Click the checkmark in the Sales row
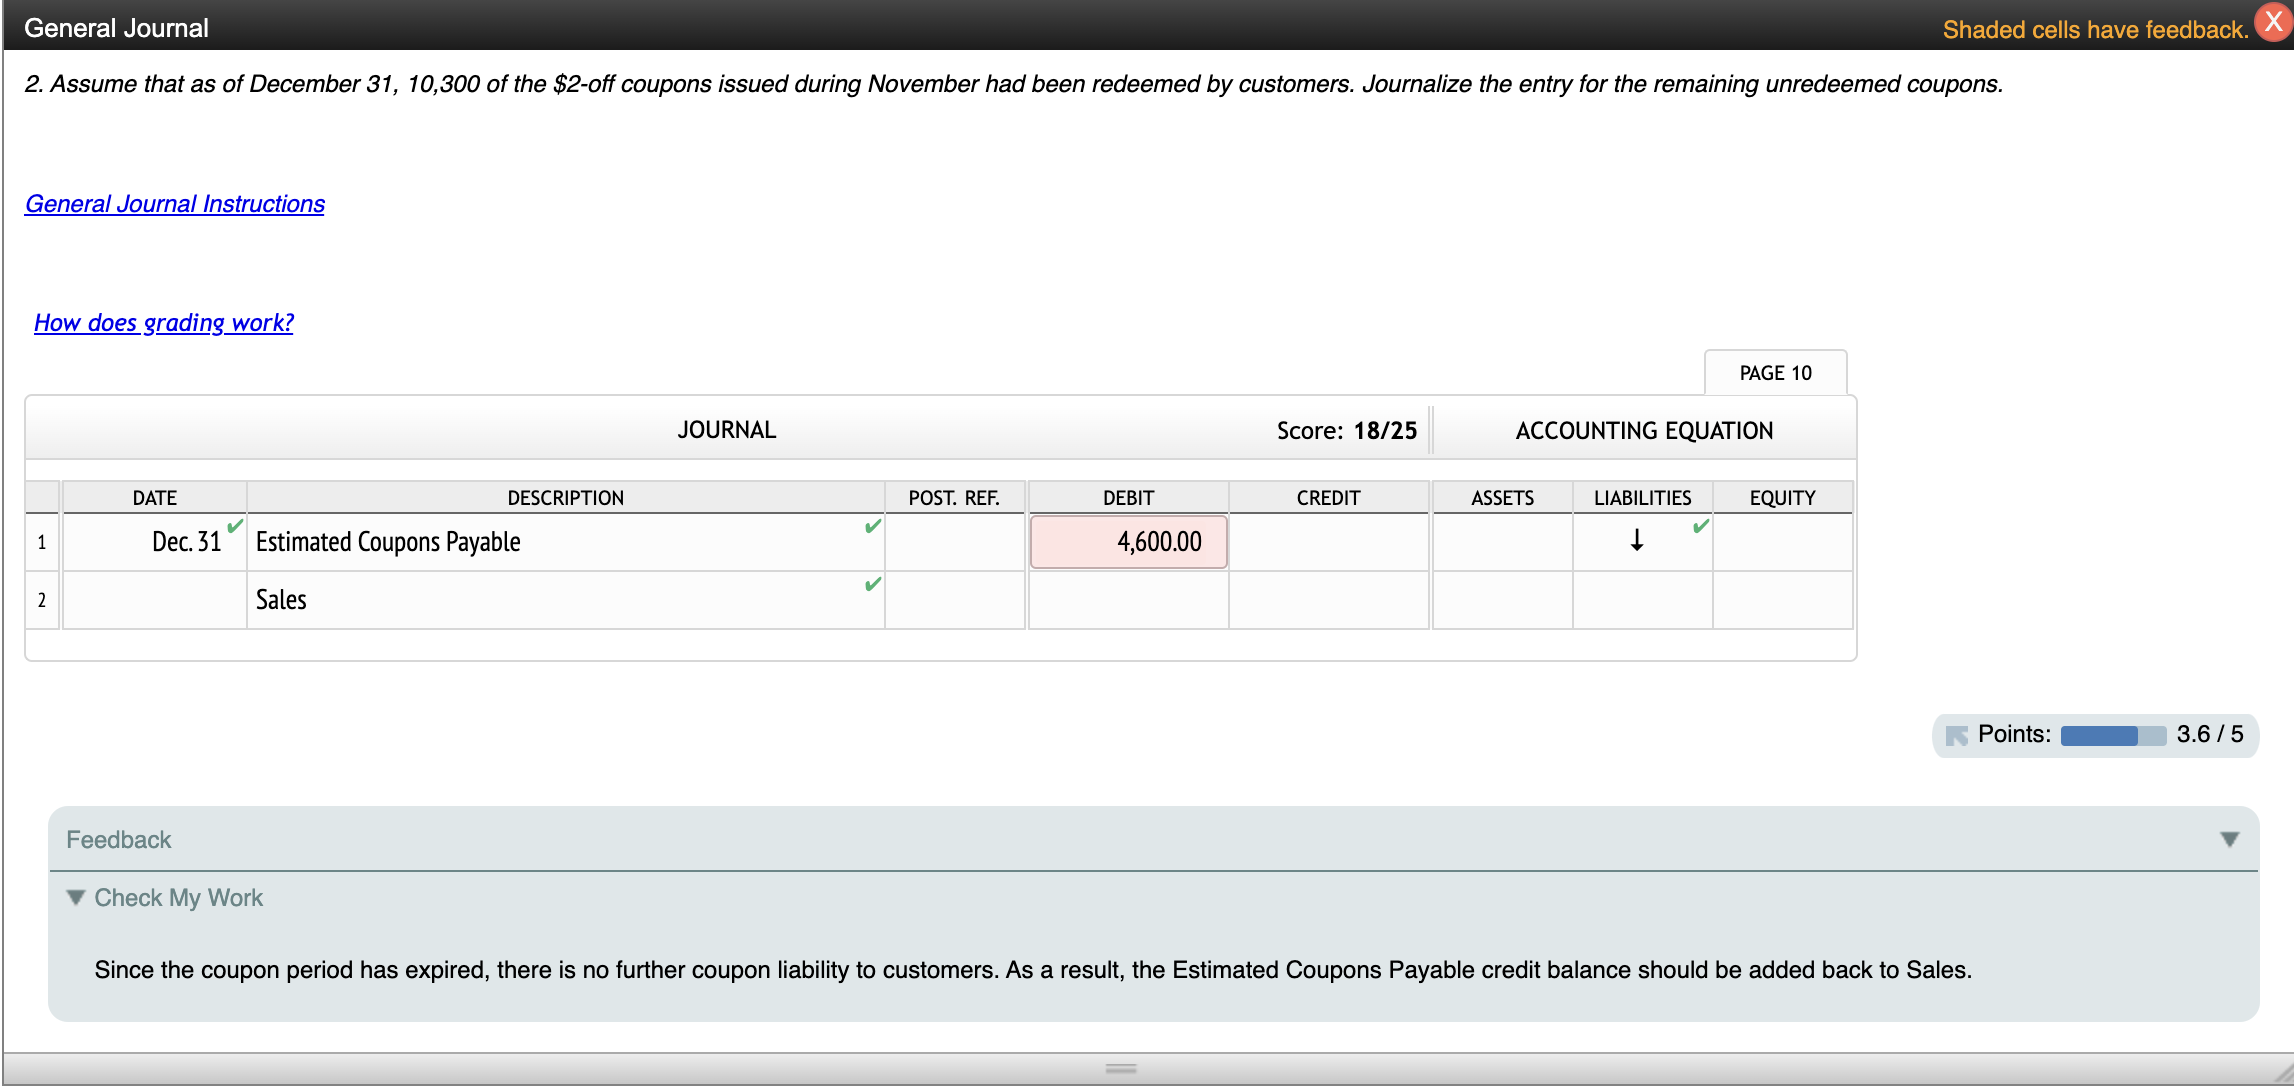The image size is (2294, 1086). 873,584
